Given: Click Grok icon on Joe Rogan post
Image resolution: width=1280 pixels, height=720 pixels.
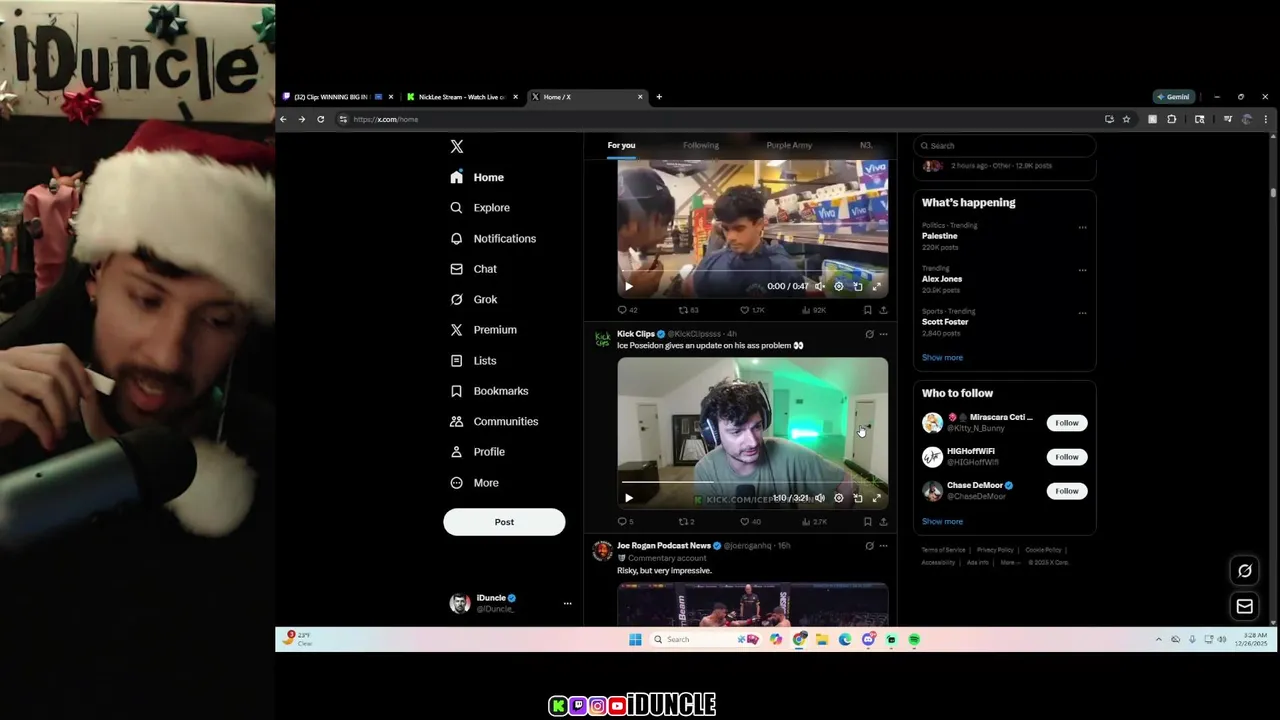Looking at the screenshot, I should tap(869, 546).
